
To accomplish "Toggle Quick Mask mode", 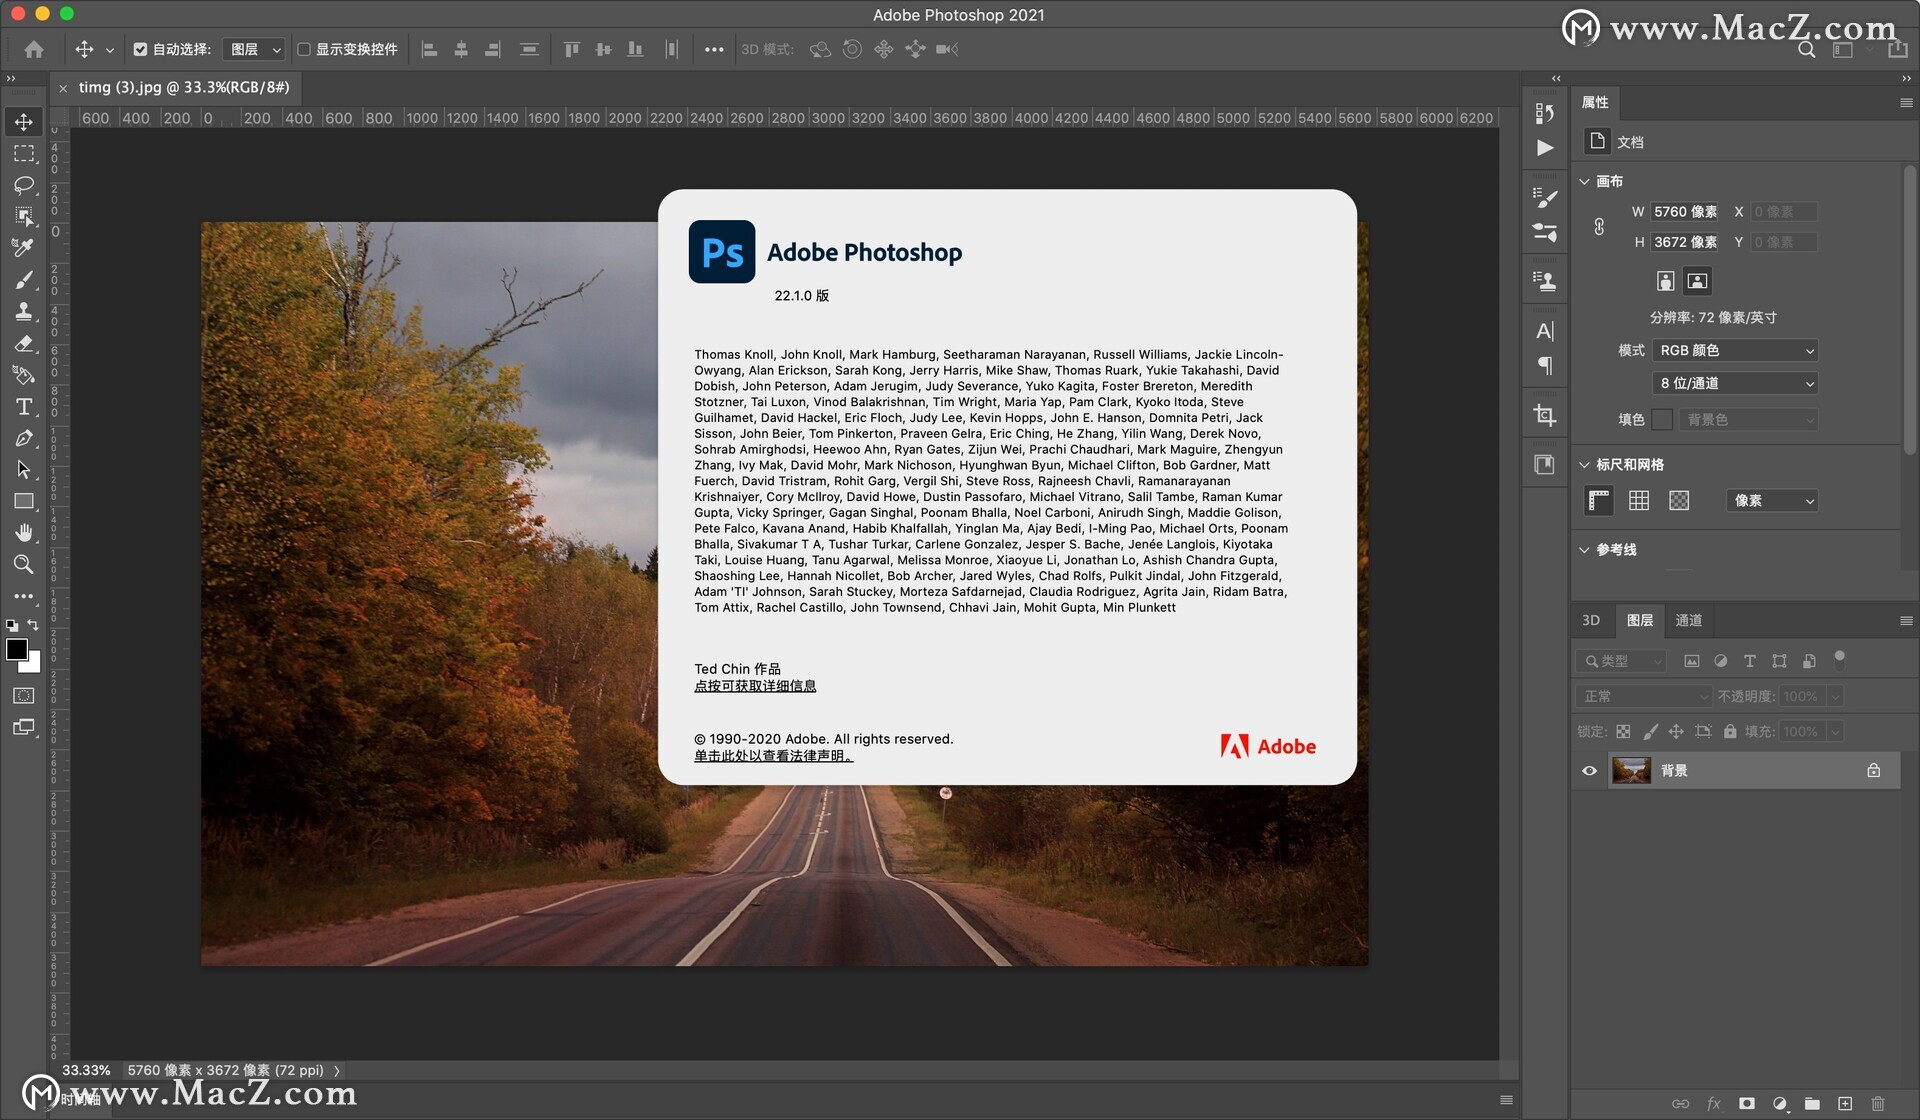I will tap(23, 696).
